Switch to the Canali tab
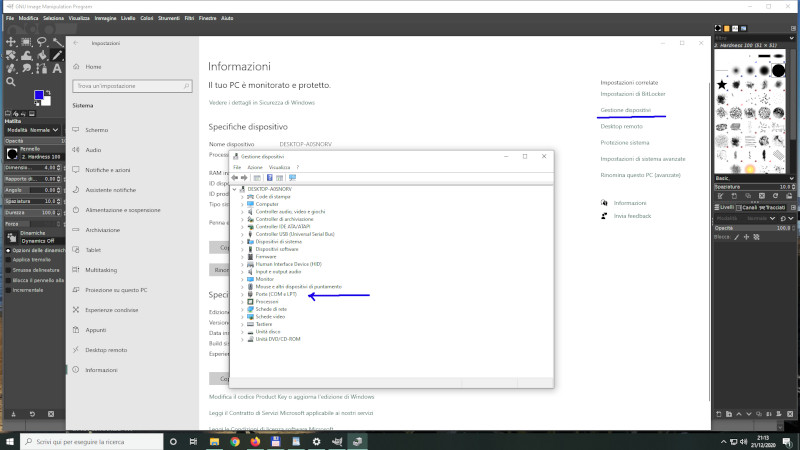 pyautogui.click(x=748, y=208)
